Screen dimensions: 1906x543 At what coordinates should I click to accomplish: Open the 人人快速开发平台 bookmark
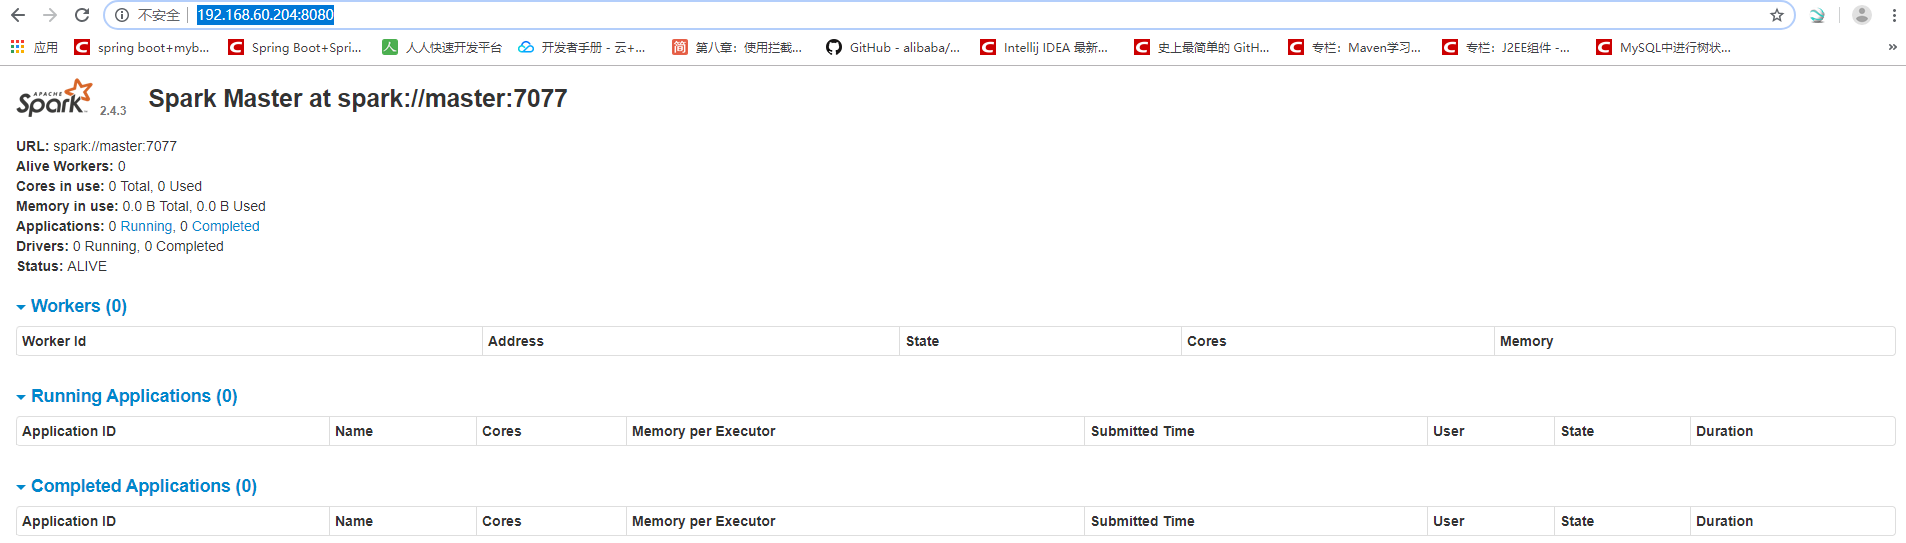coord(442,47)
